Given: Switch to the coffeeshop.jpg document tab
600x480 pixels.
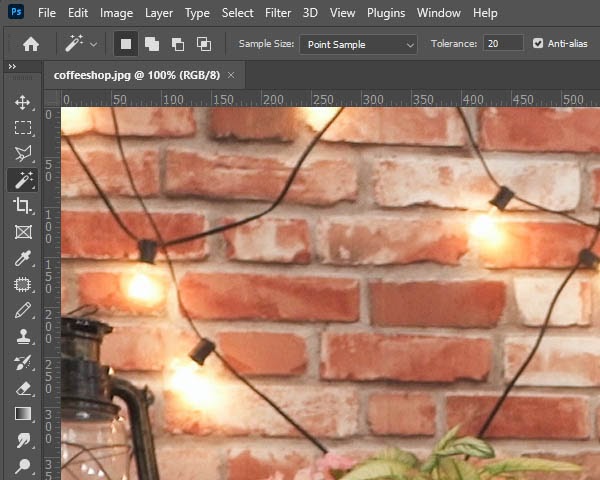Looking at the screenshot, I should coord(137,75).
